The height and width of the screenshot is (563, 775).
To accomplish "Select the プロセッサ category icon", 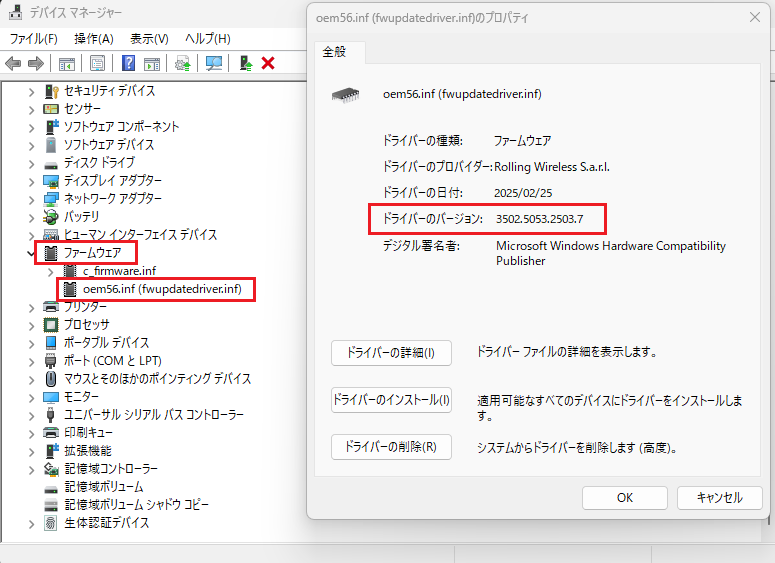I will tap(51, 325).
